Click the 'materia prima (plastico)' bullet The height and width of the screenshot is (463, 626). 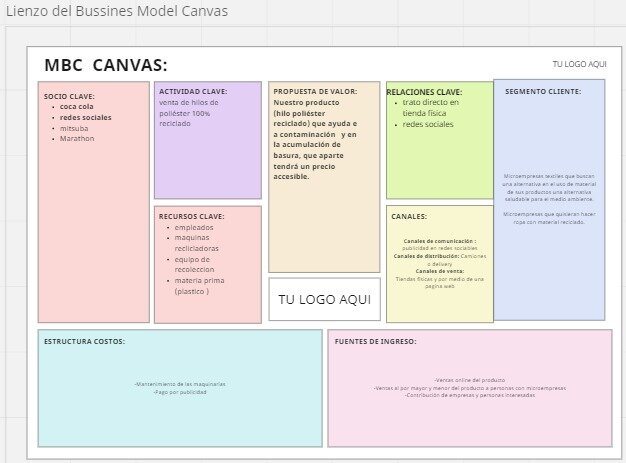199,286
